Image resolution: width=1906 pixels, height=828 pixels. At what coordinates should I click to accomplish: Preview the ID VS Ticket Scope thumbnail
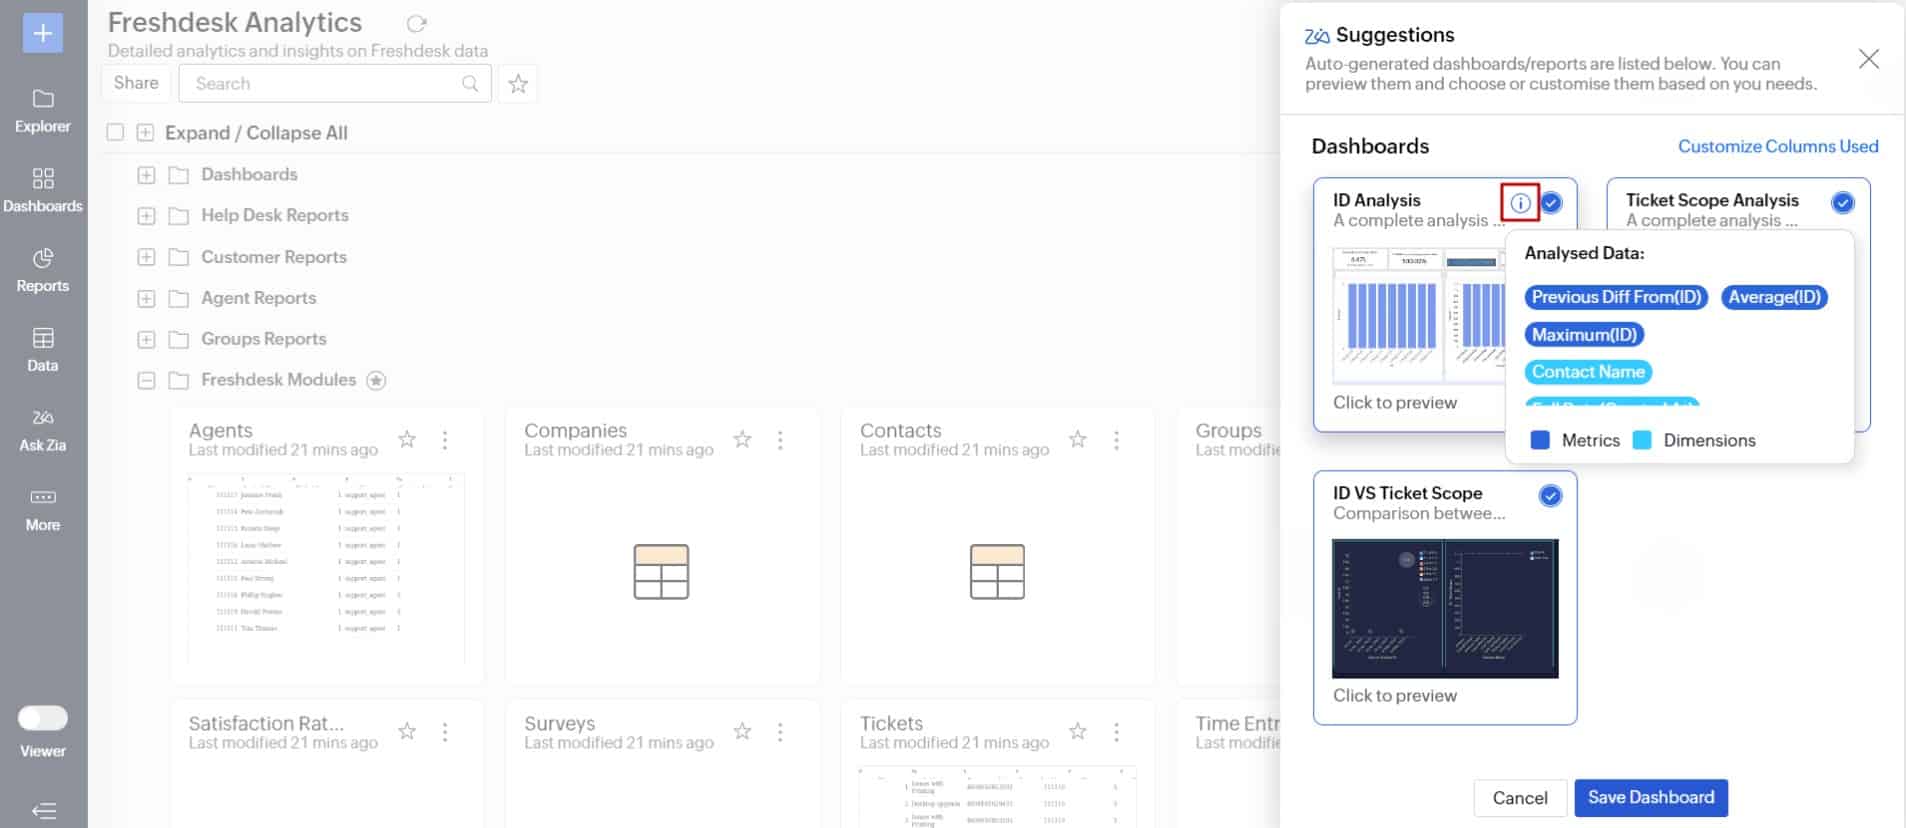coord(1445,608)
